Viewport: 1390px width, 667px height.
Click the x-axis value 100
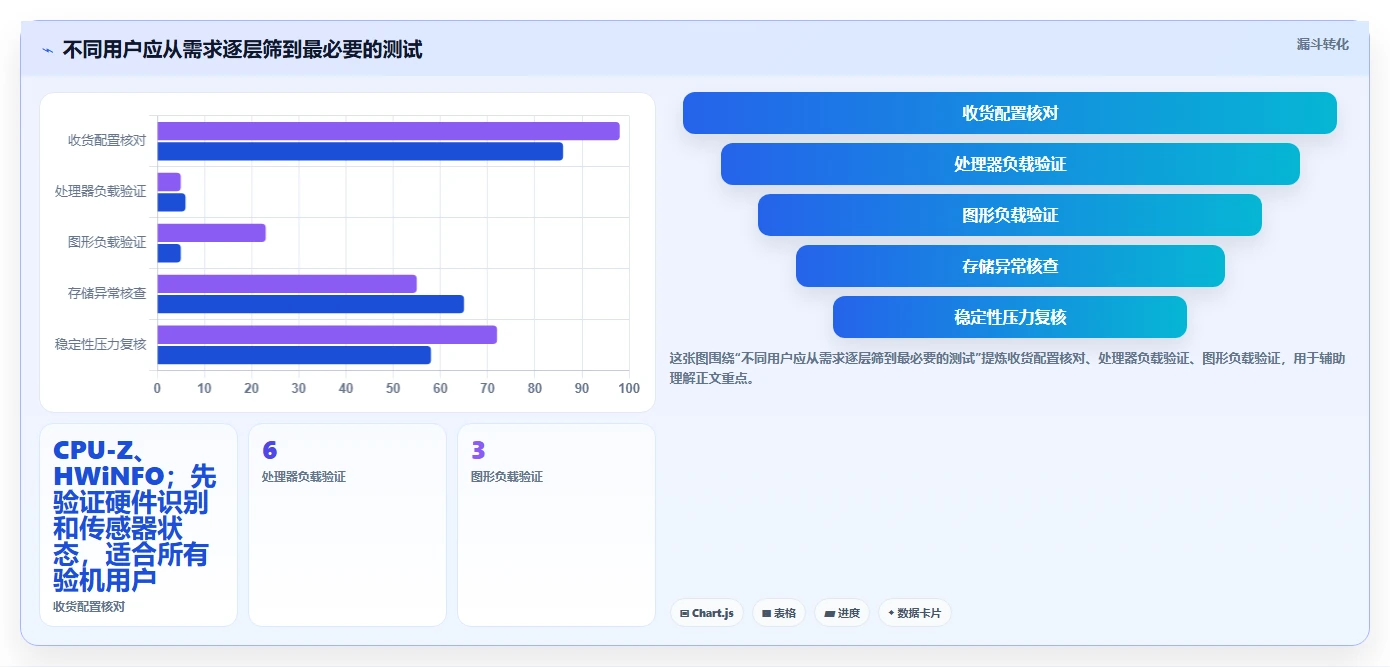point(629,388)
